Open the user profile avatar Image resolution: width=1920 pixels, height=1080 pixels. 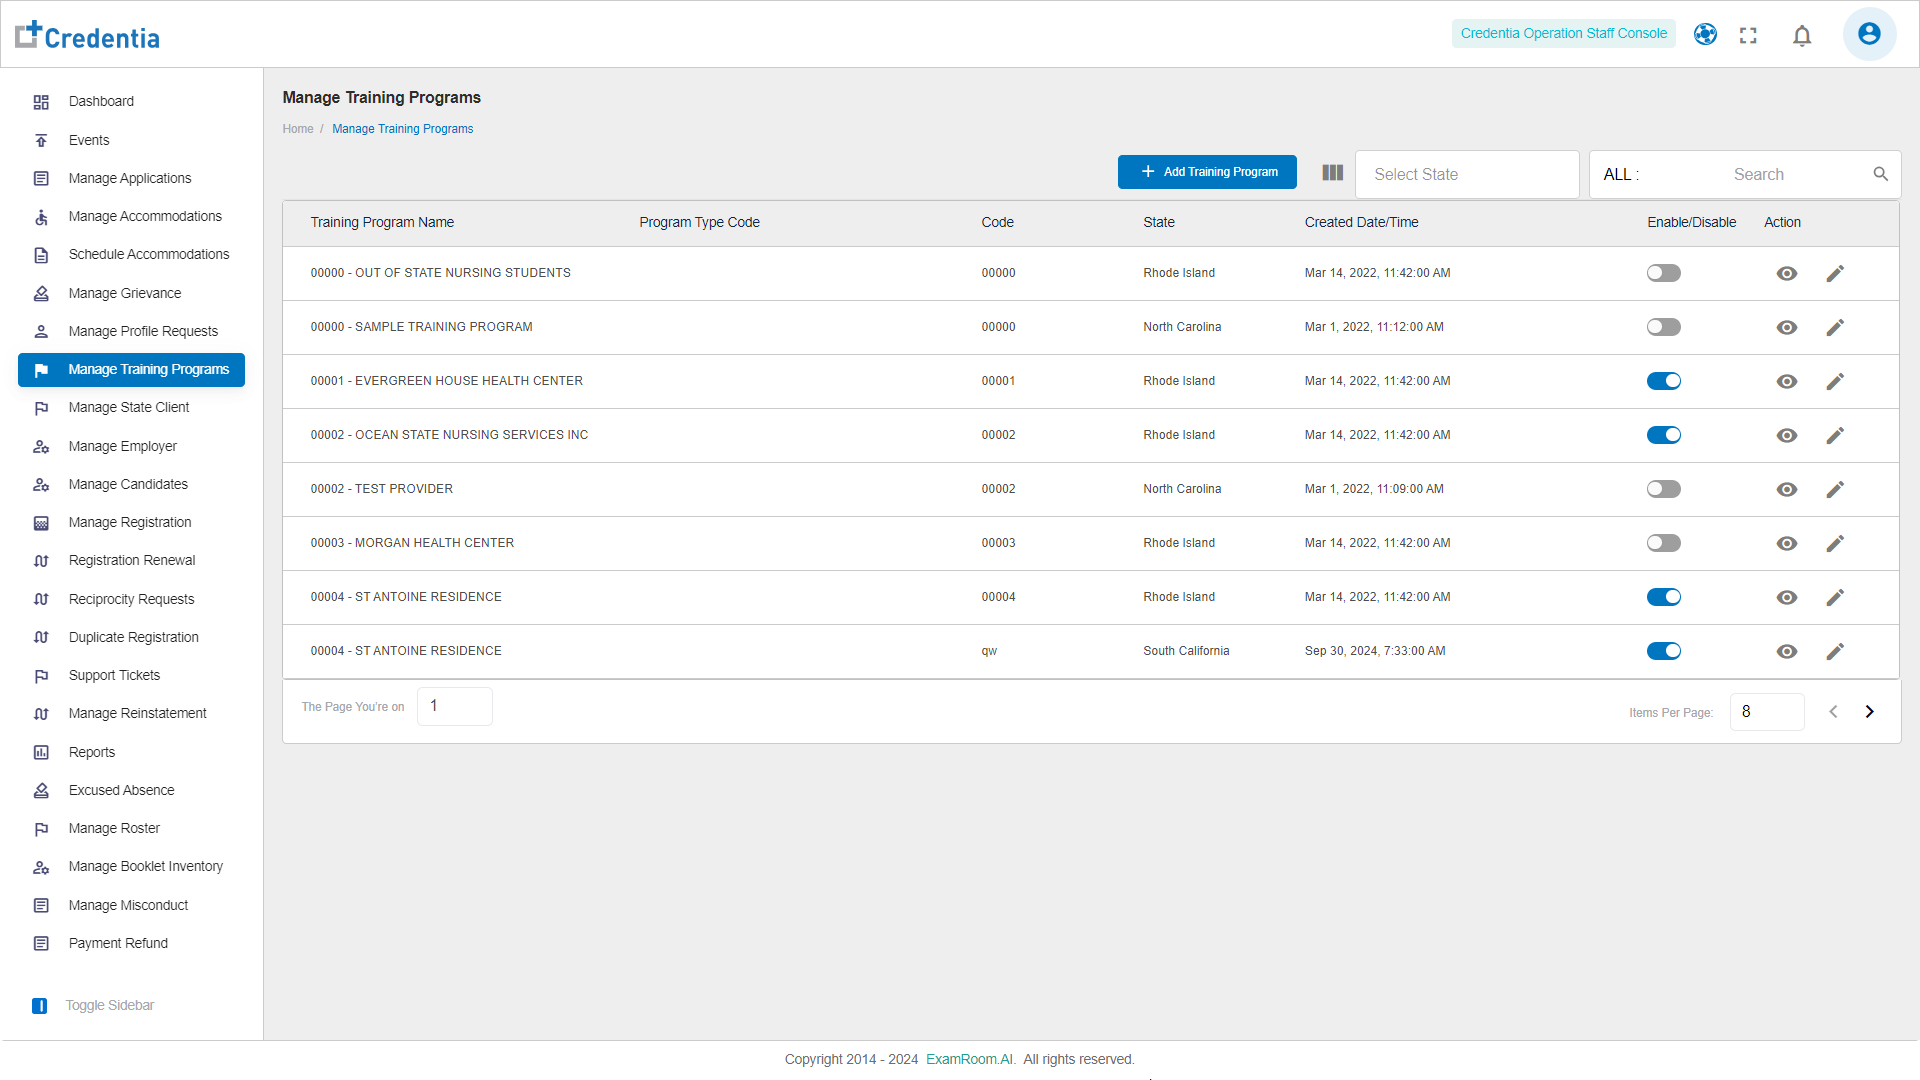[1868, 34]
